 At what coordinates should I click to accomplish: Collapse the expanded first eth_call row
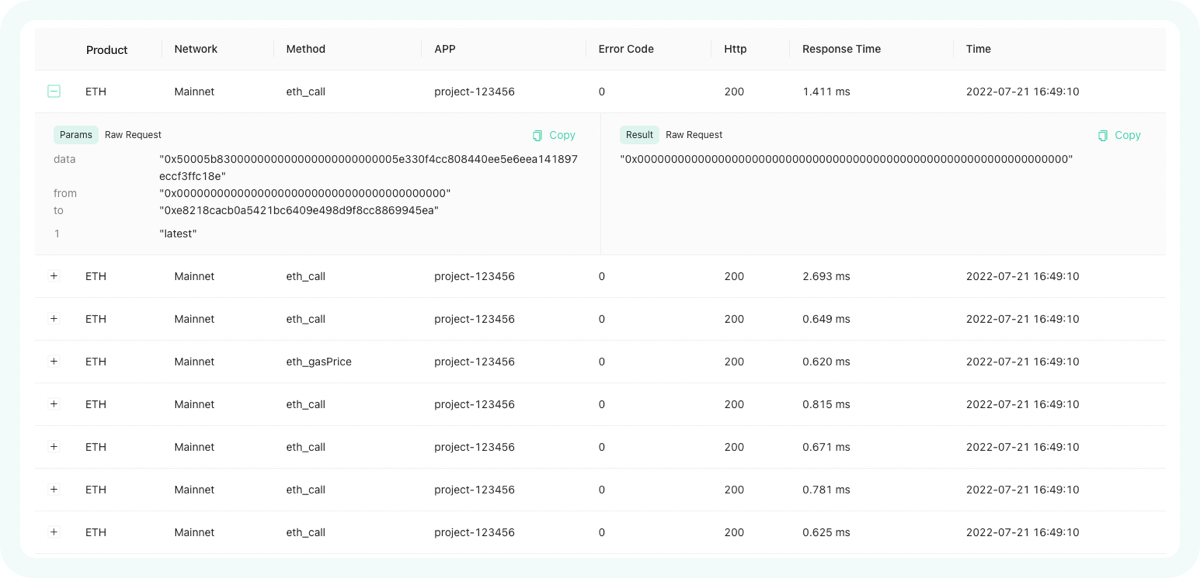point(54,91)
